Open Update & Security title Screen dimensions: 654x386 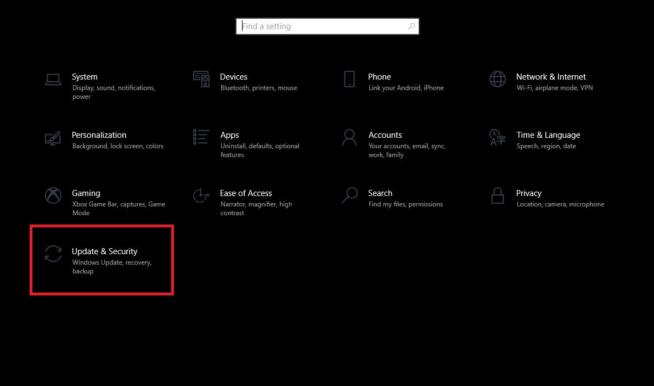coord(104,251)
